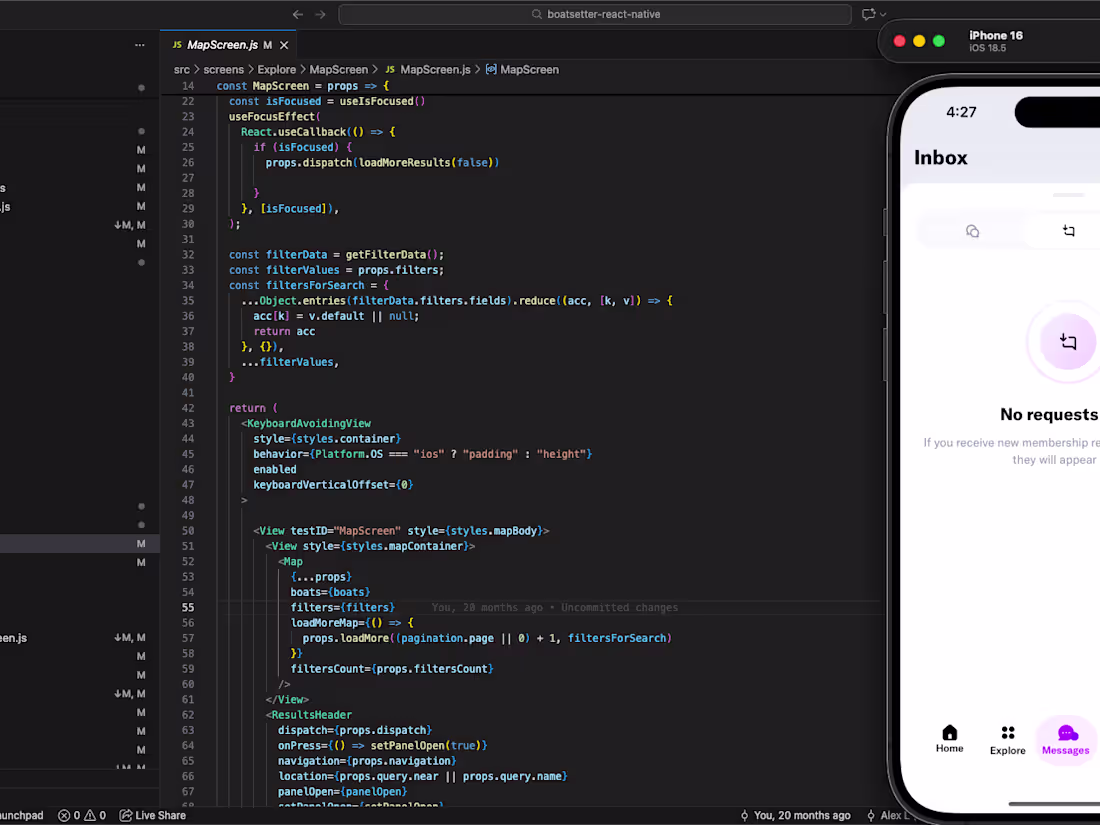Click the back navigation arrow

(297, 14)
